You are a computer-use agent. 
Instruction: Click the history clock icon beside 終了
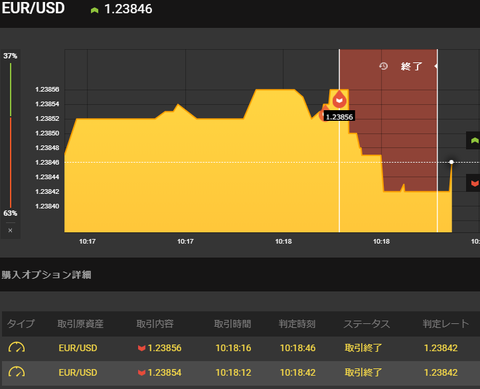pos(383,66)
